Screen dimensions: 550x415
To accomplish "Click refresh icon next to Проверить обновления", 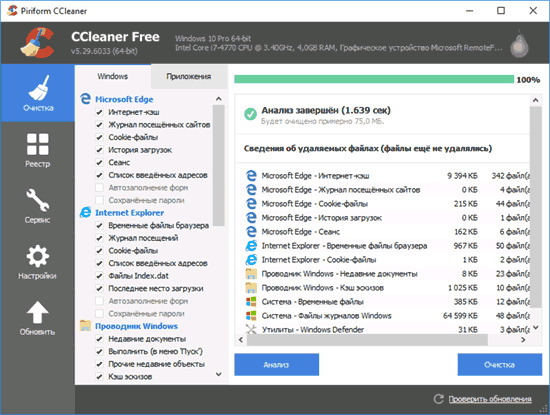I will [438, 399].
